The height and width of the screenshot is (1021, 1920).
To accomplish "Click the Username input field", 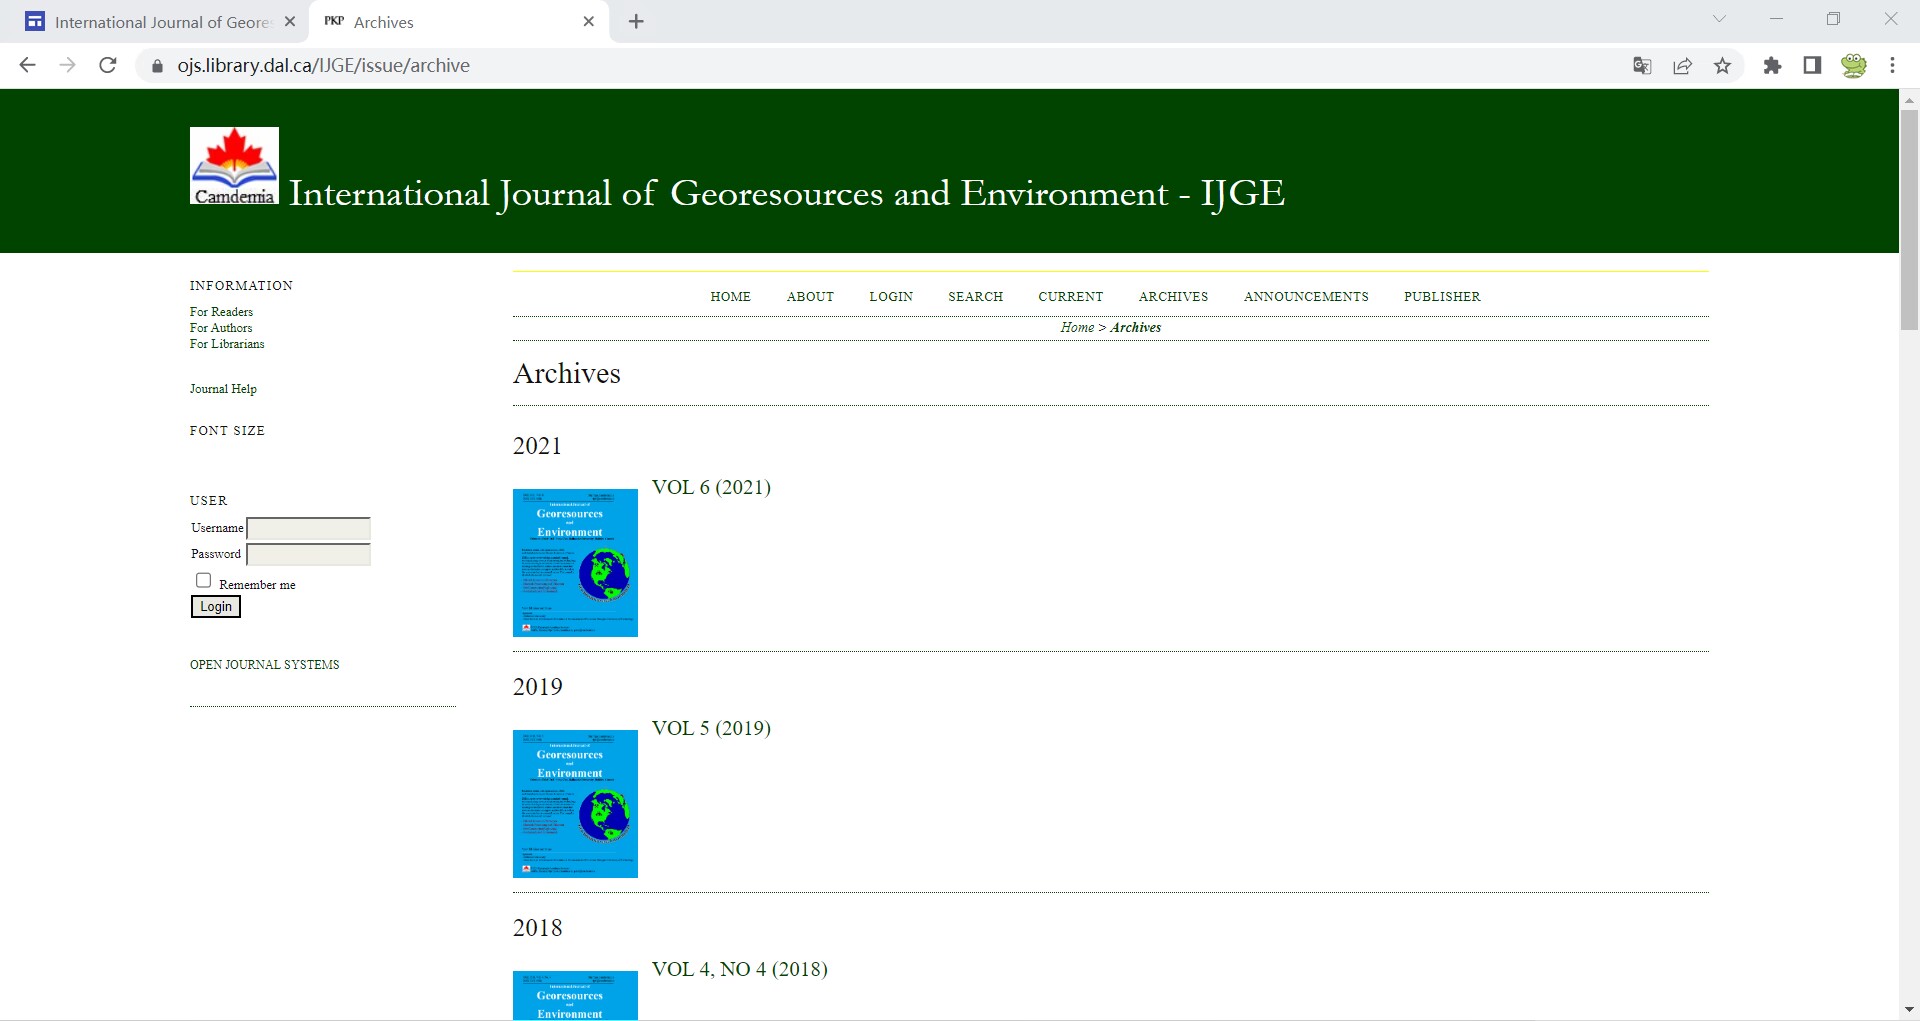I will (x=309, y=528).
